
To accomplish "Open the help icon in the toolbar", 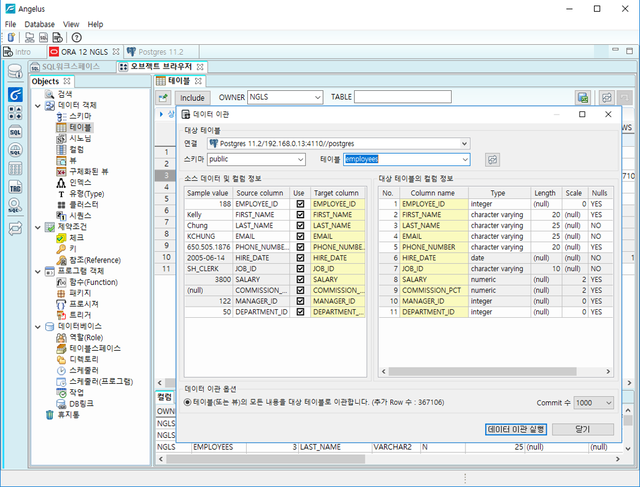I will (76, 38).
